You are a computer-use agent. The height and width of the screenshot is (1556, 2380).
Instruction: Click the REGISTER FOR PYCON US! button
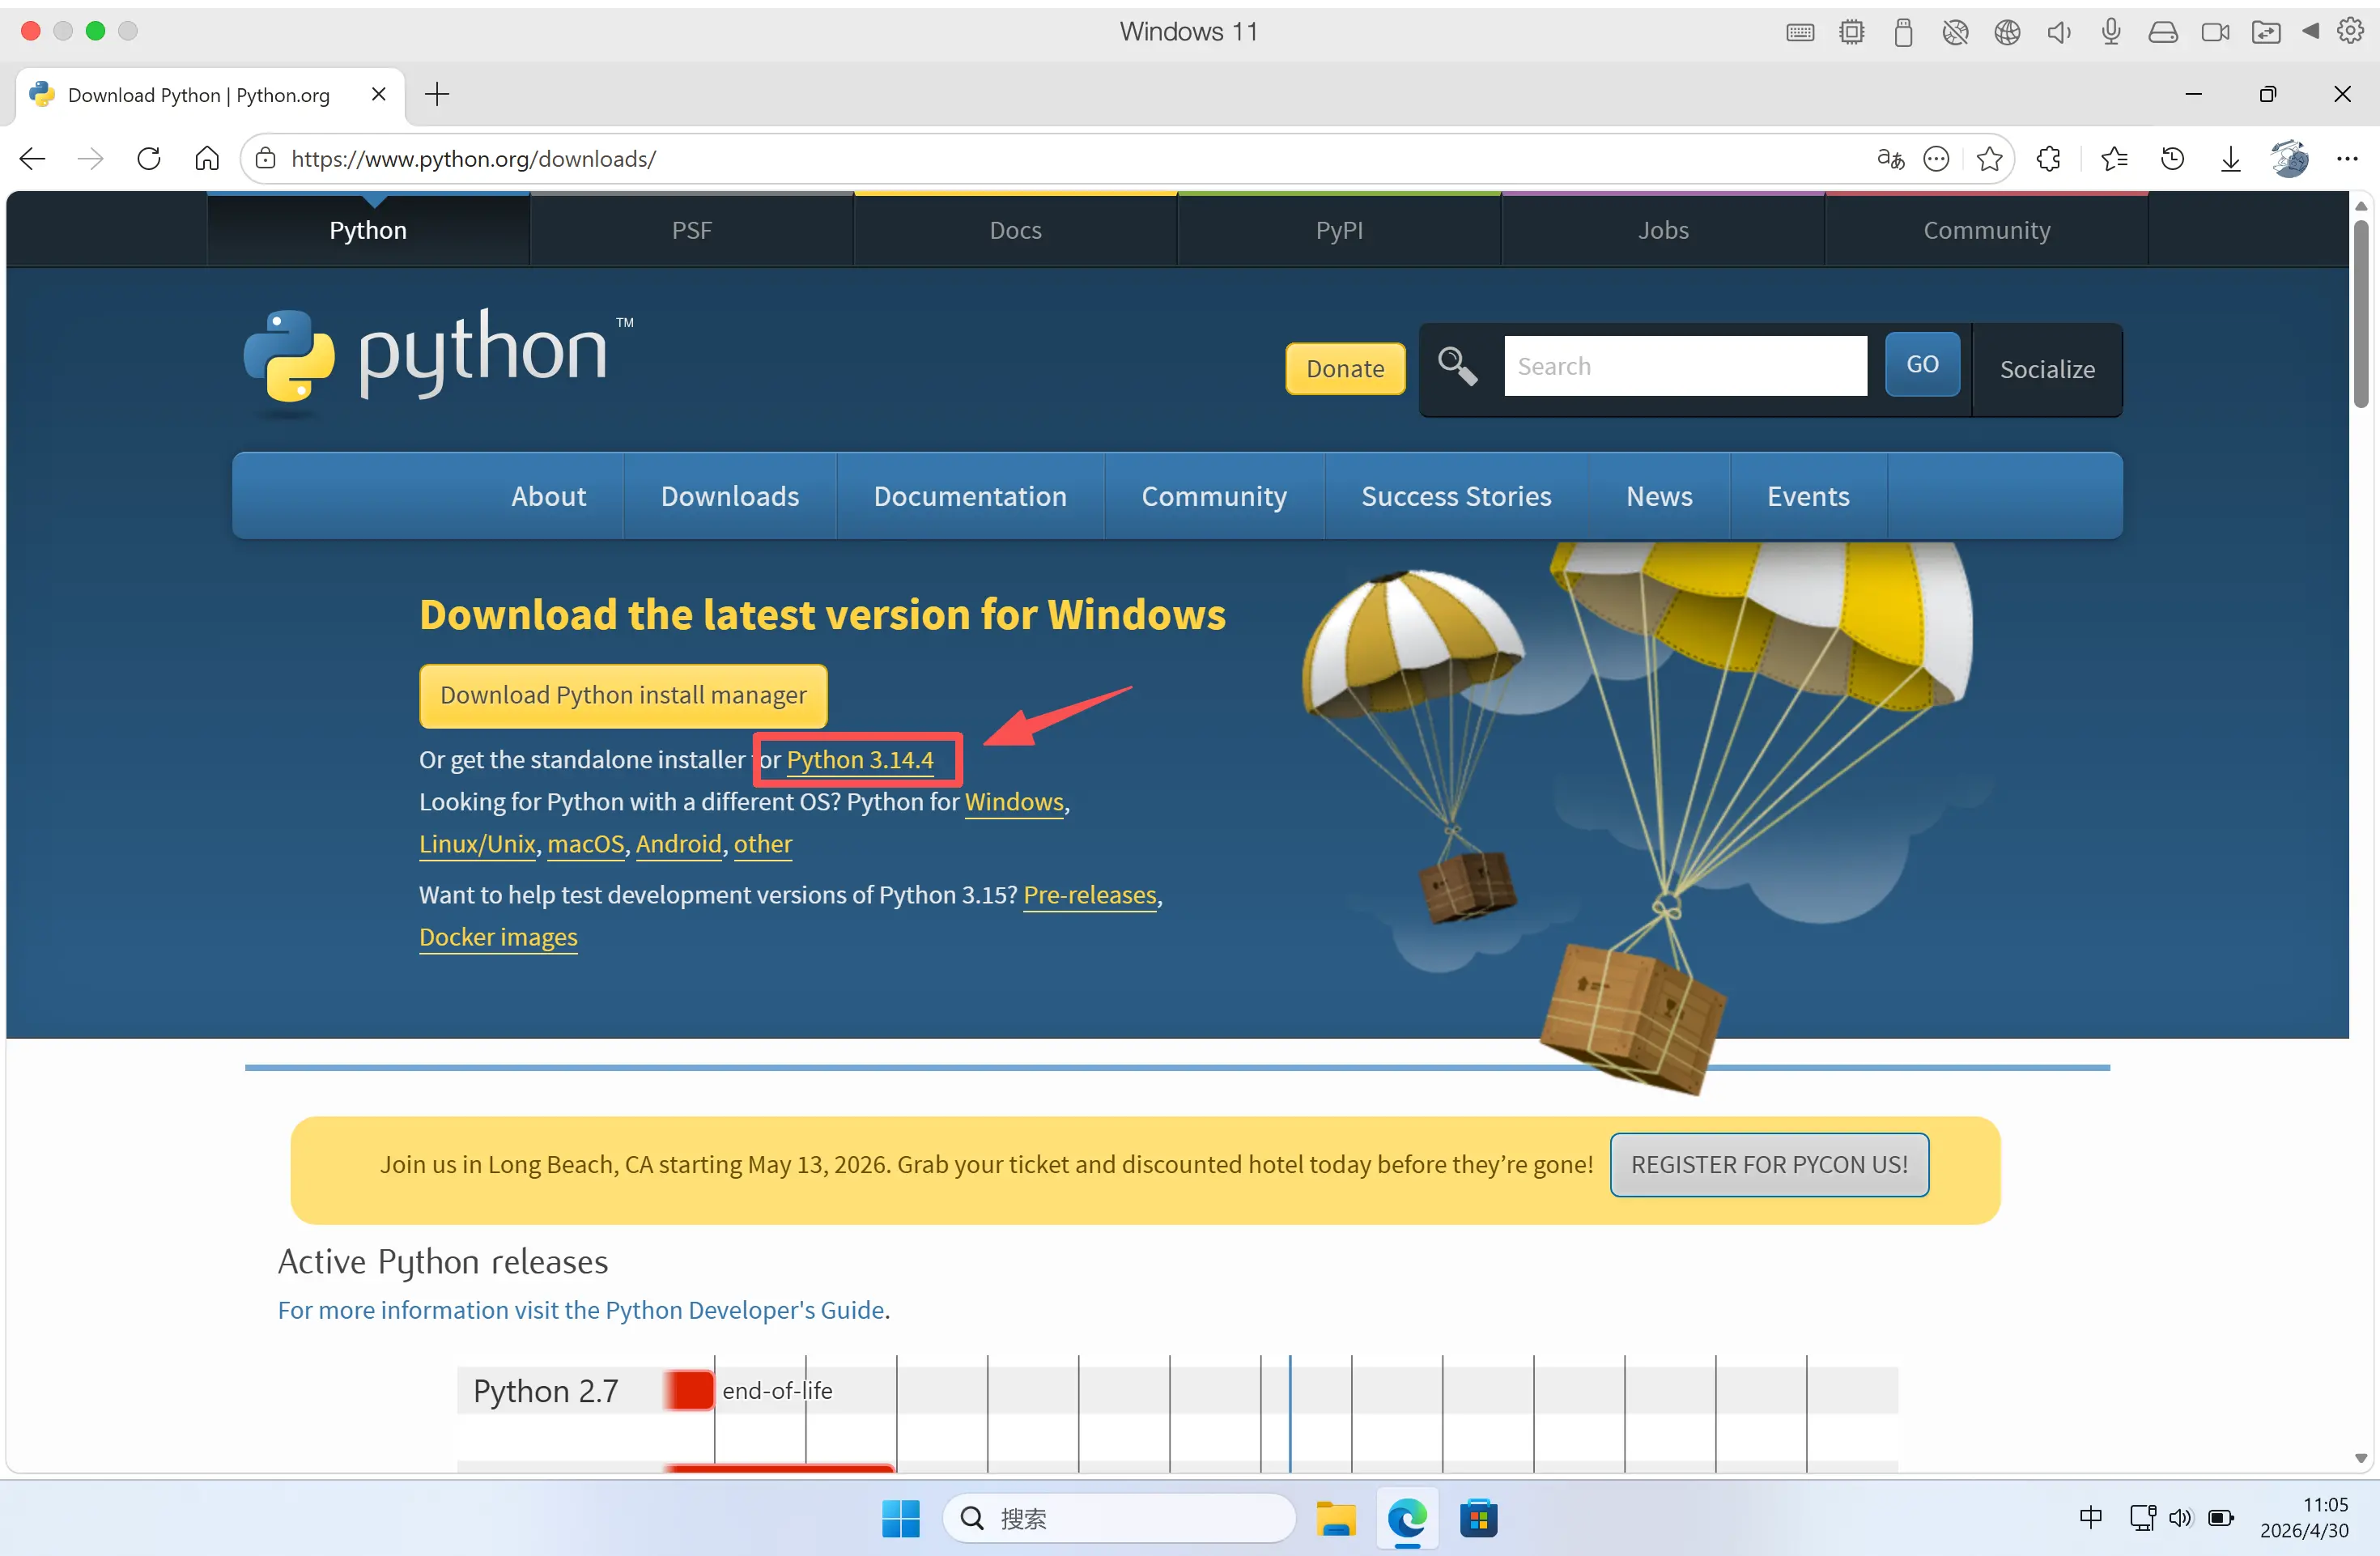click(1769, 1164)
